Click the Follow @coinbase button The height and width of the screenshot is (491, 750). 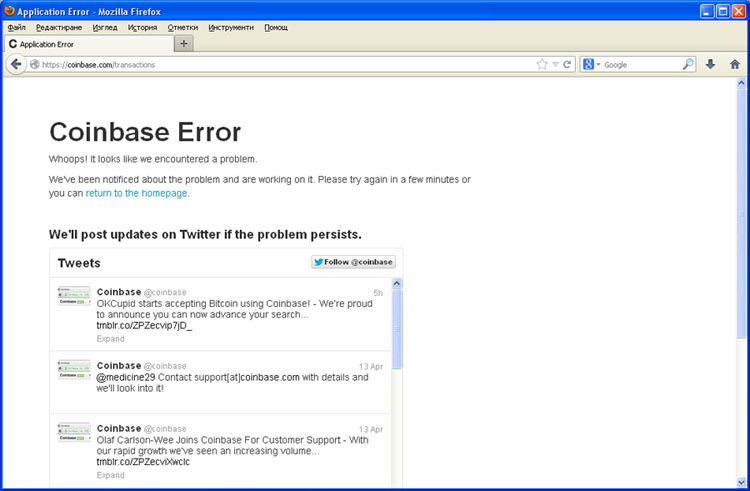[353, 262]
